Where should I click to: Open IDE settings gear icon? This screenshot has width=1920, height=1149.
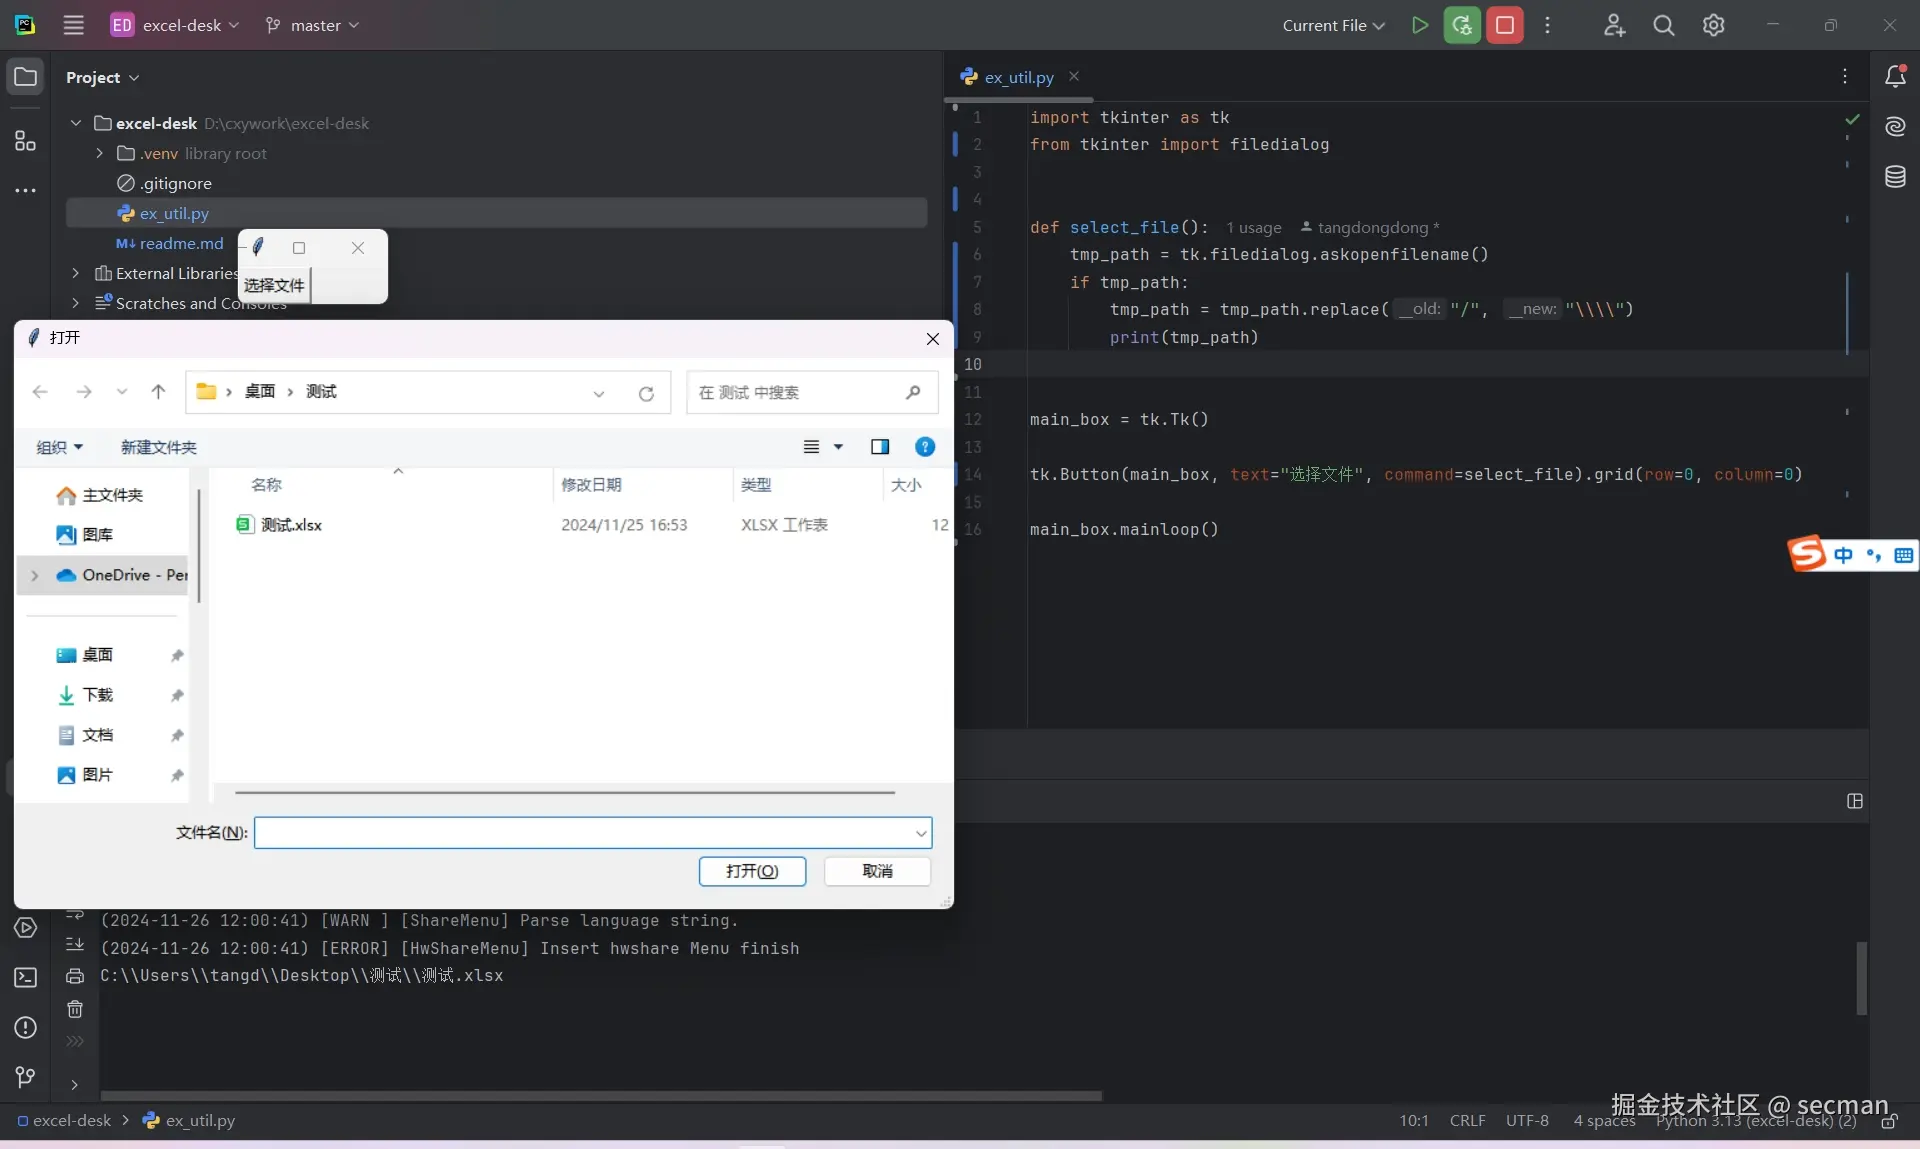(1713, 25)
